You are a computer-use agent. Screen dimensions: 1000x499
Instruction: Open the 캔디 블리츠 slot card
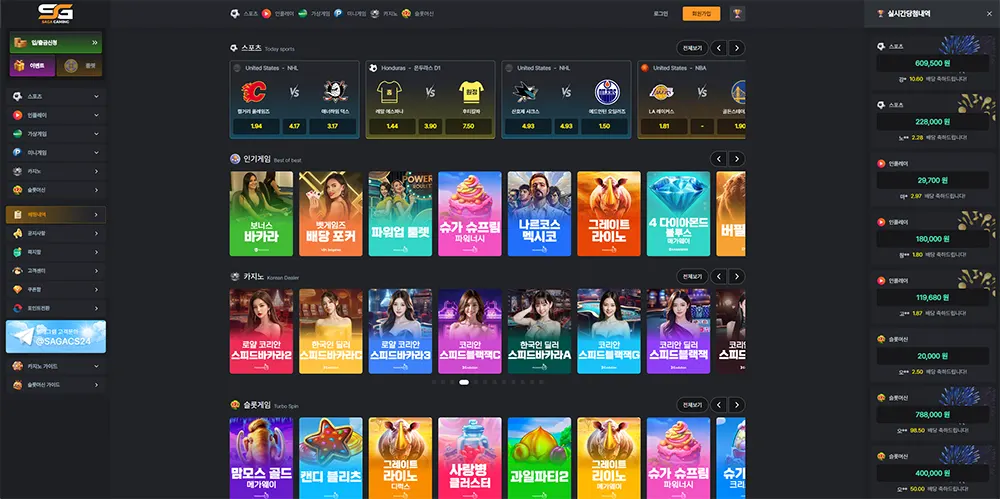pos(331,458)
